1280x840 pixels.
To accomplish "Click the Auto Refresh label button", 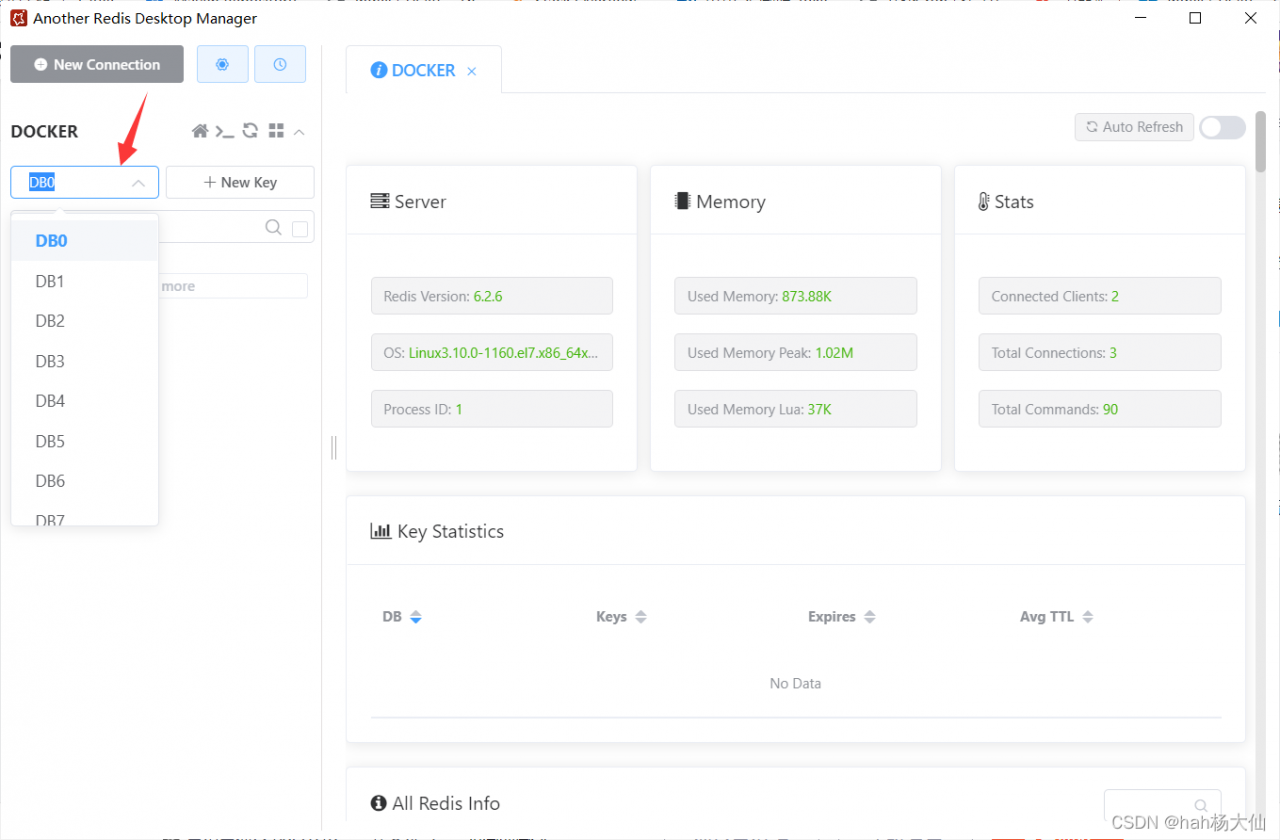I will [x=1135, y=127].
